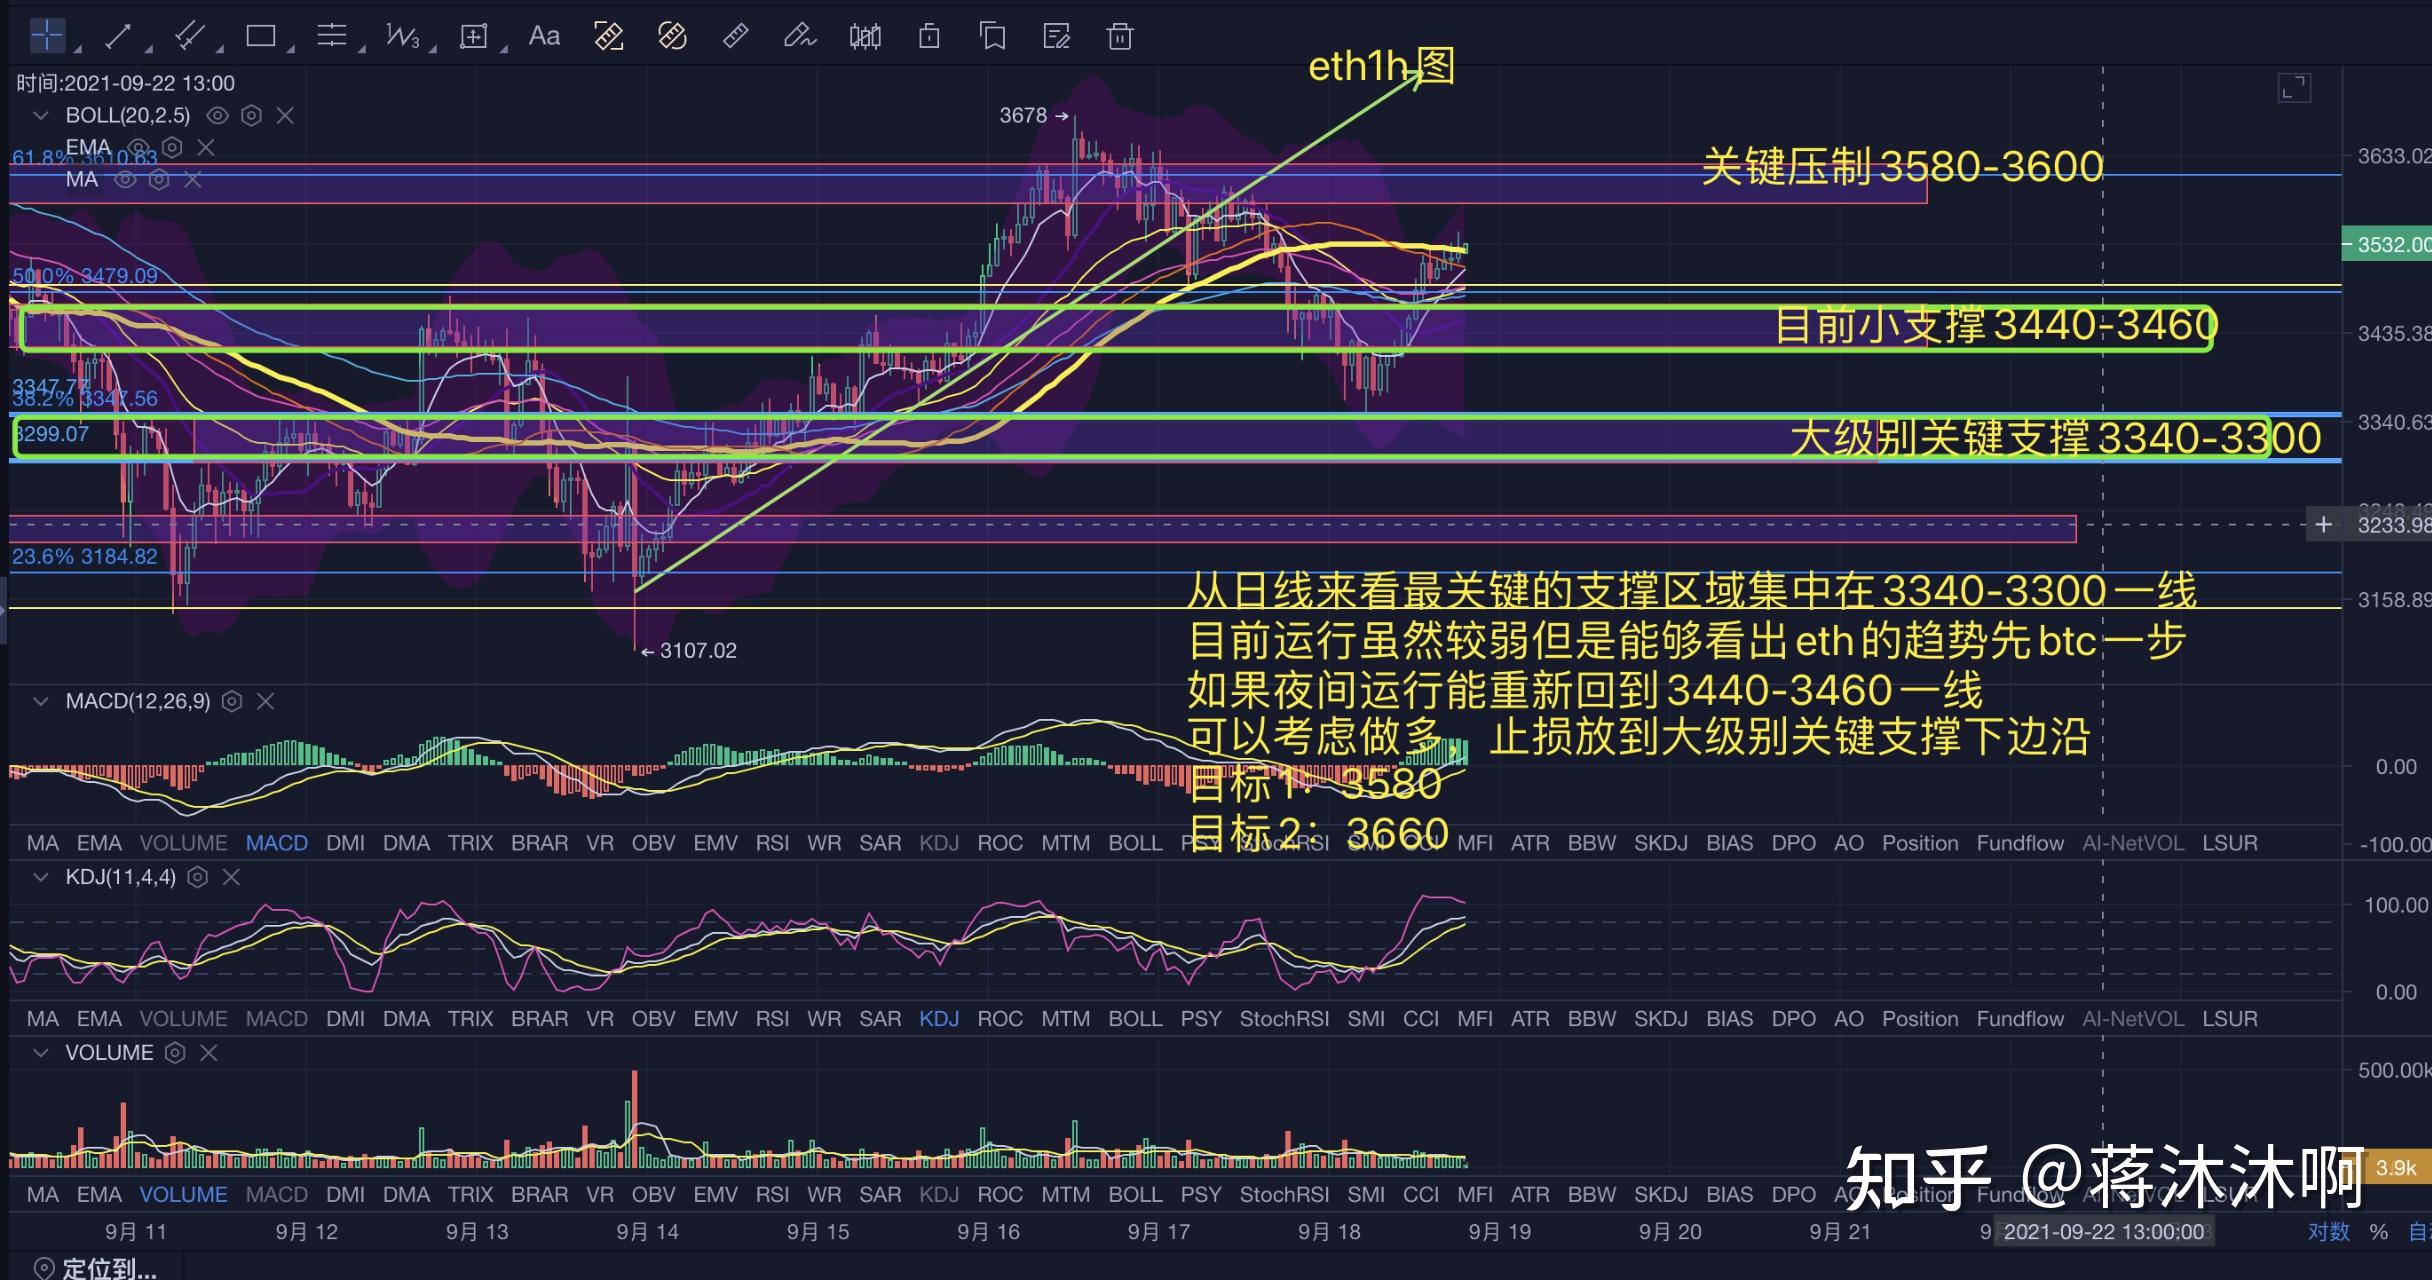The image size is (2432, 1280).
Task: Switch MACD panel row to DMI tab
Action: (x=345, y=843)
